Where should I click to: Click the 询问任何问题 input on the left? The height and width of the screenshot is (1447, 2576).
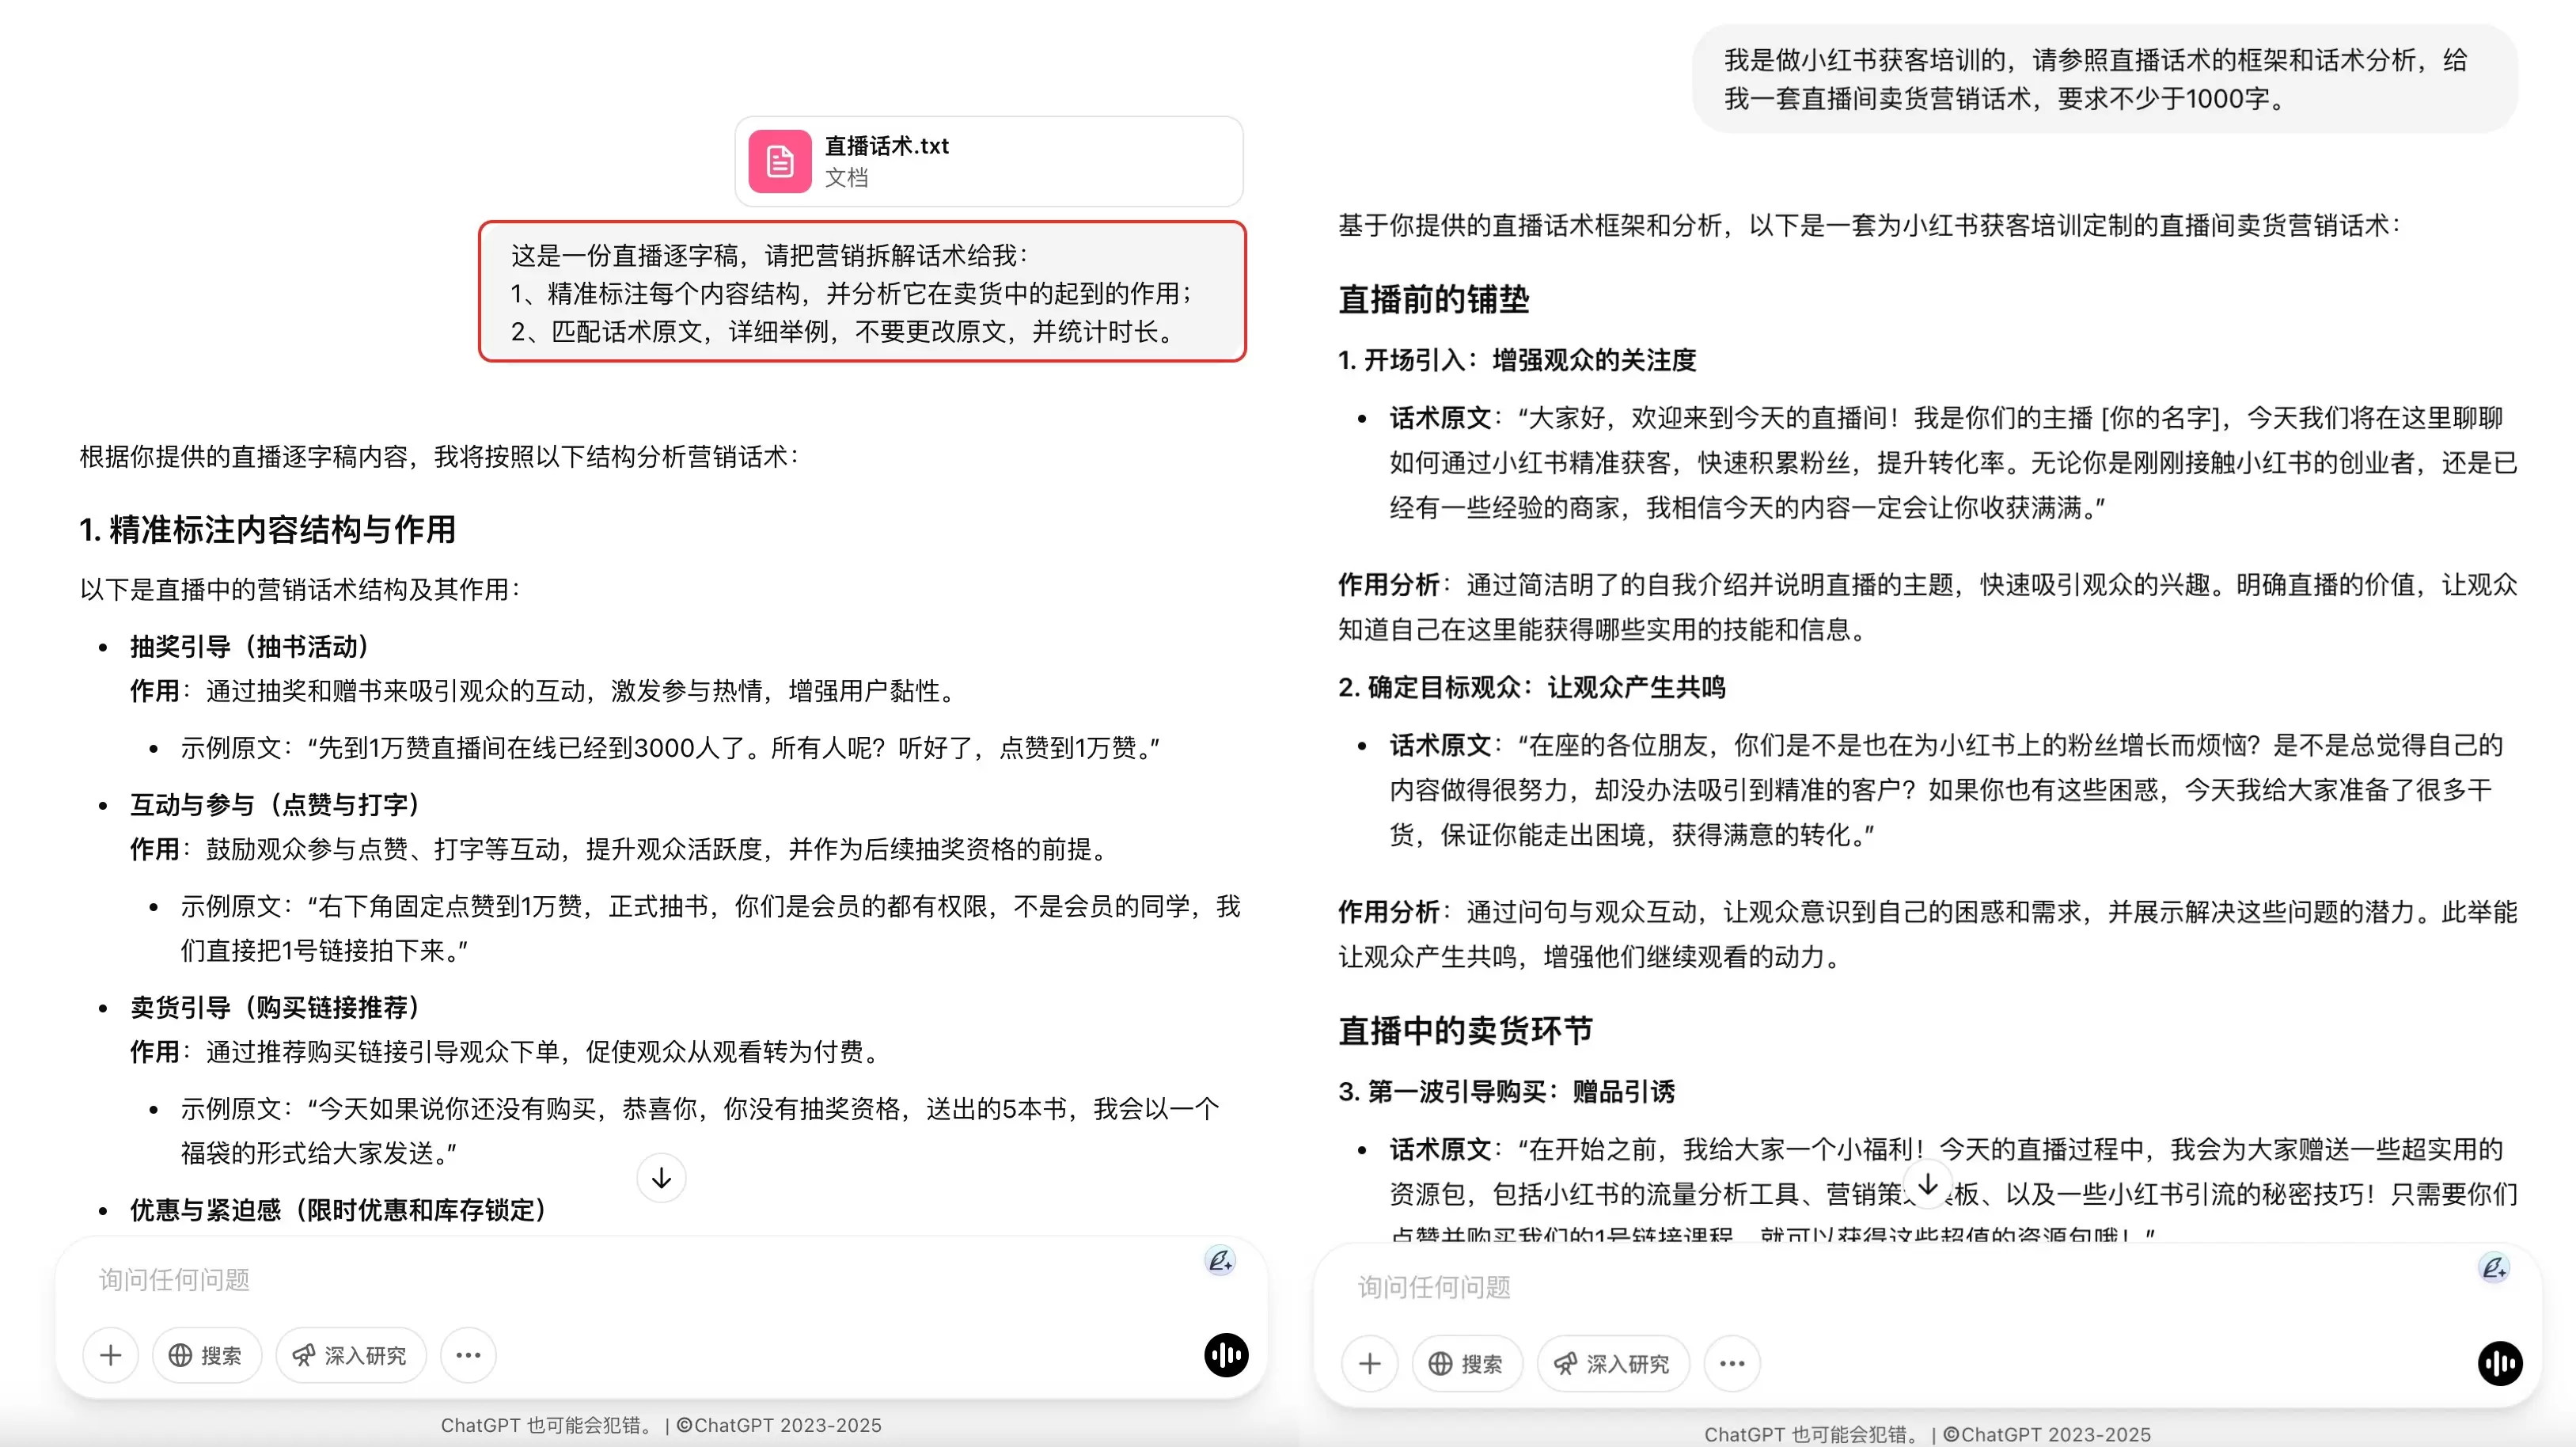(x=173, y=1278)
